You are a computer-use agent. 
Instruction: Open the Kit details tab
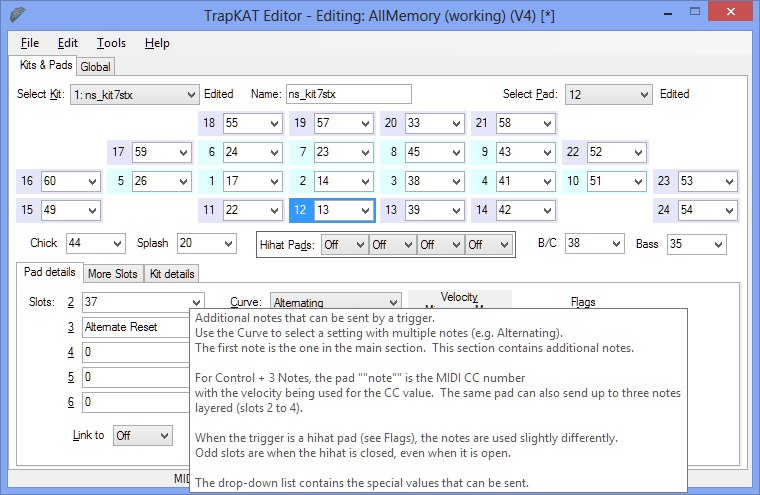coord(172,274)
